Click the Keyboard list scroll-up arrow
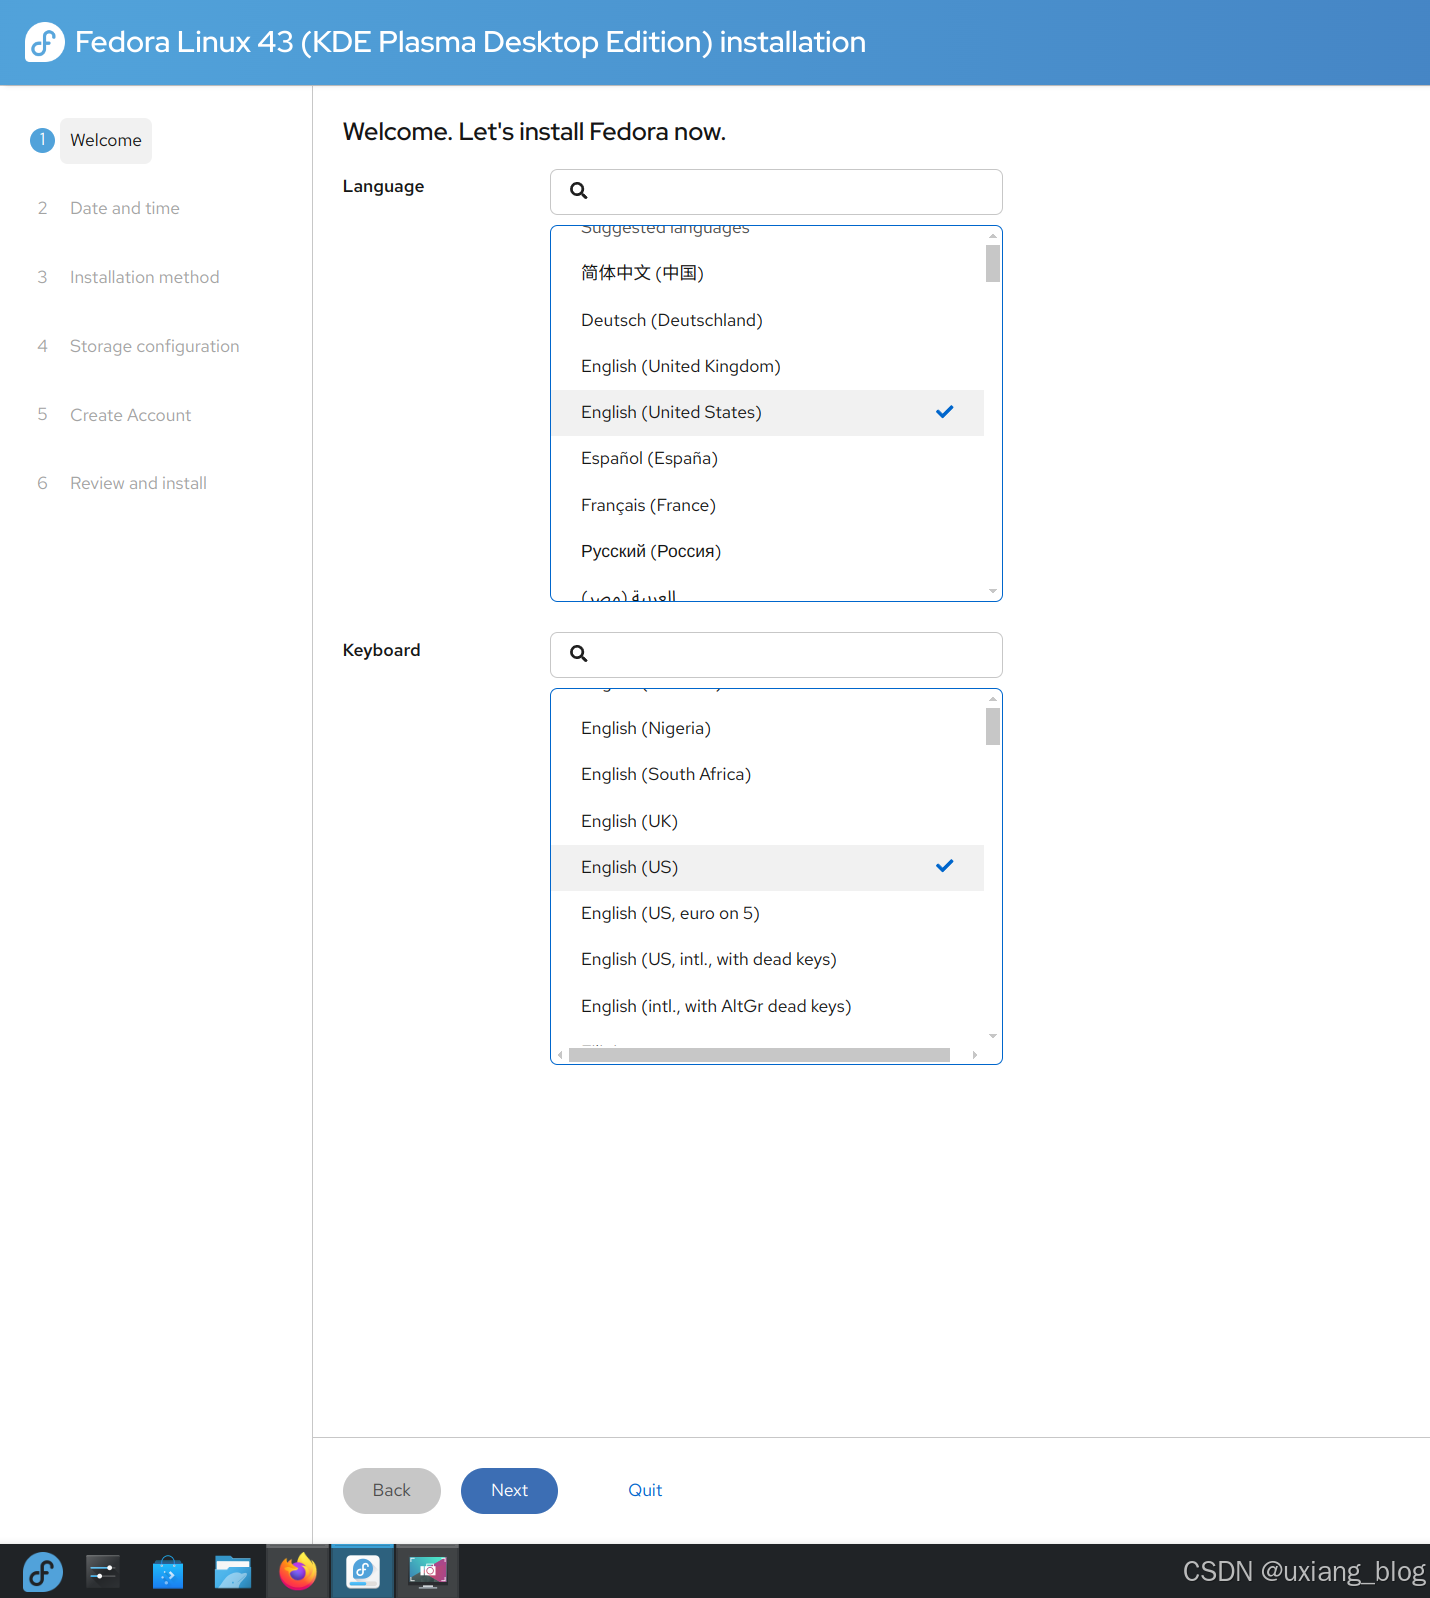 coord(993,699)
